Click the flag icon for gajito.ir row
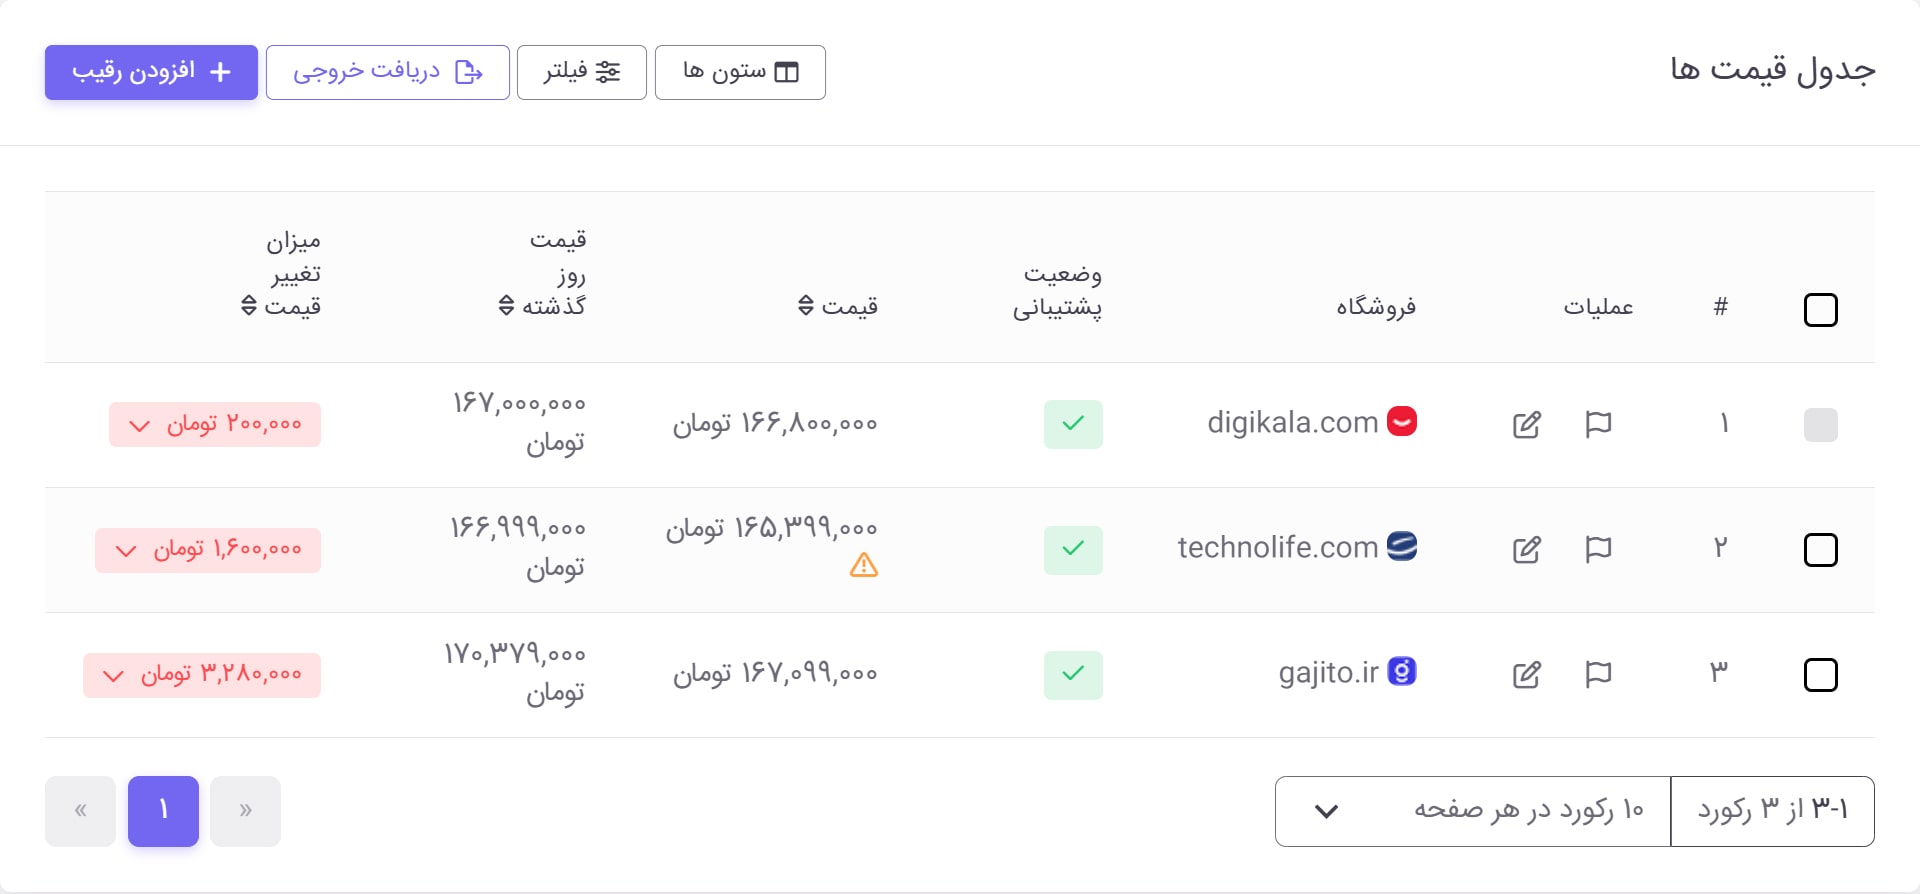This screenshot has width=1920, height=894. 1598,675
